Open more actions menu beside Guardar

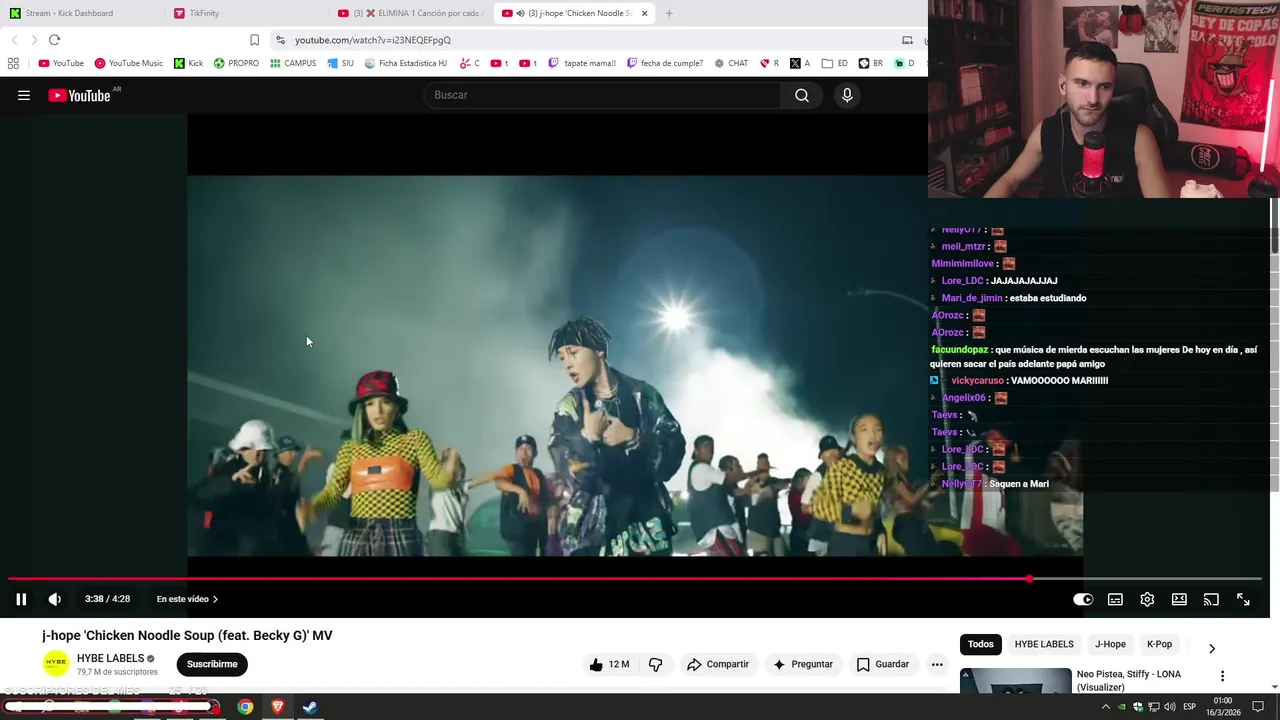(937, 664)
